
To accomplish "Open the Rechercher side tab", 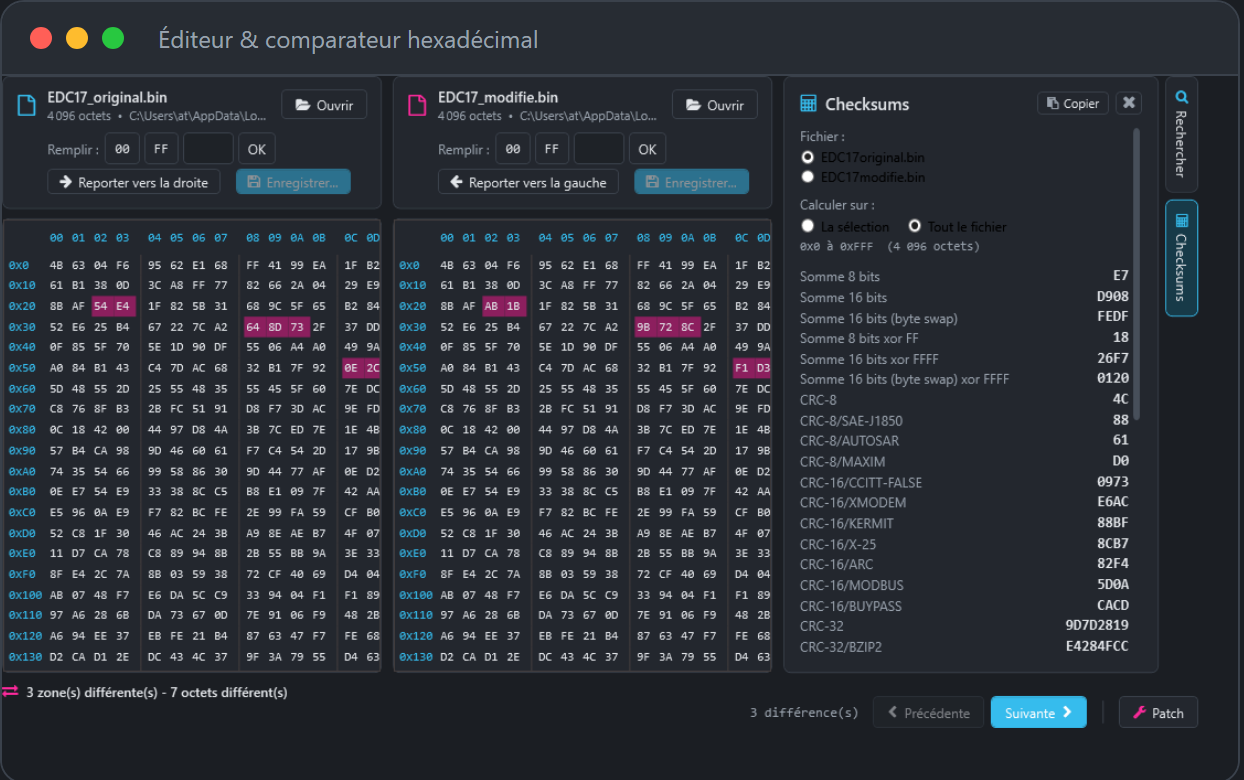I will 1181,135.
